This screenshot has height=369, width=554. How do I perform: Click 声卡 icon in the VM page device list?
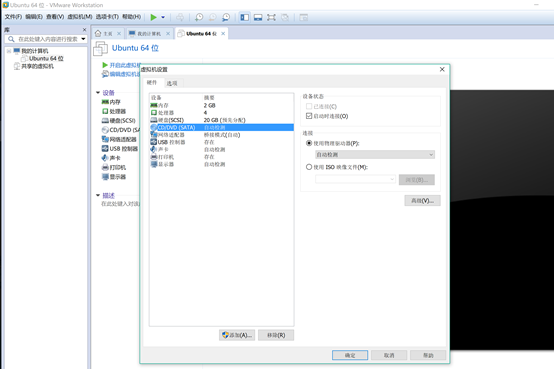[x=105, y=158]
